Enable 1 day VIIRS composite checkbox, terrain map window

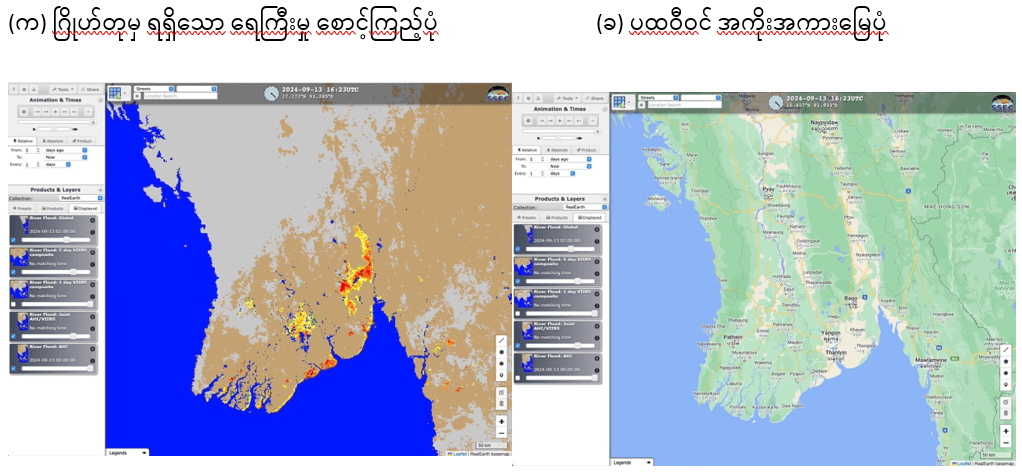(x=518, y=314)
